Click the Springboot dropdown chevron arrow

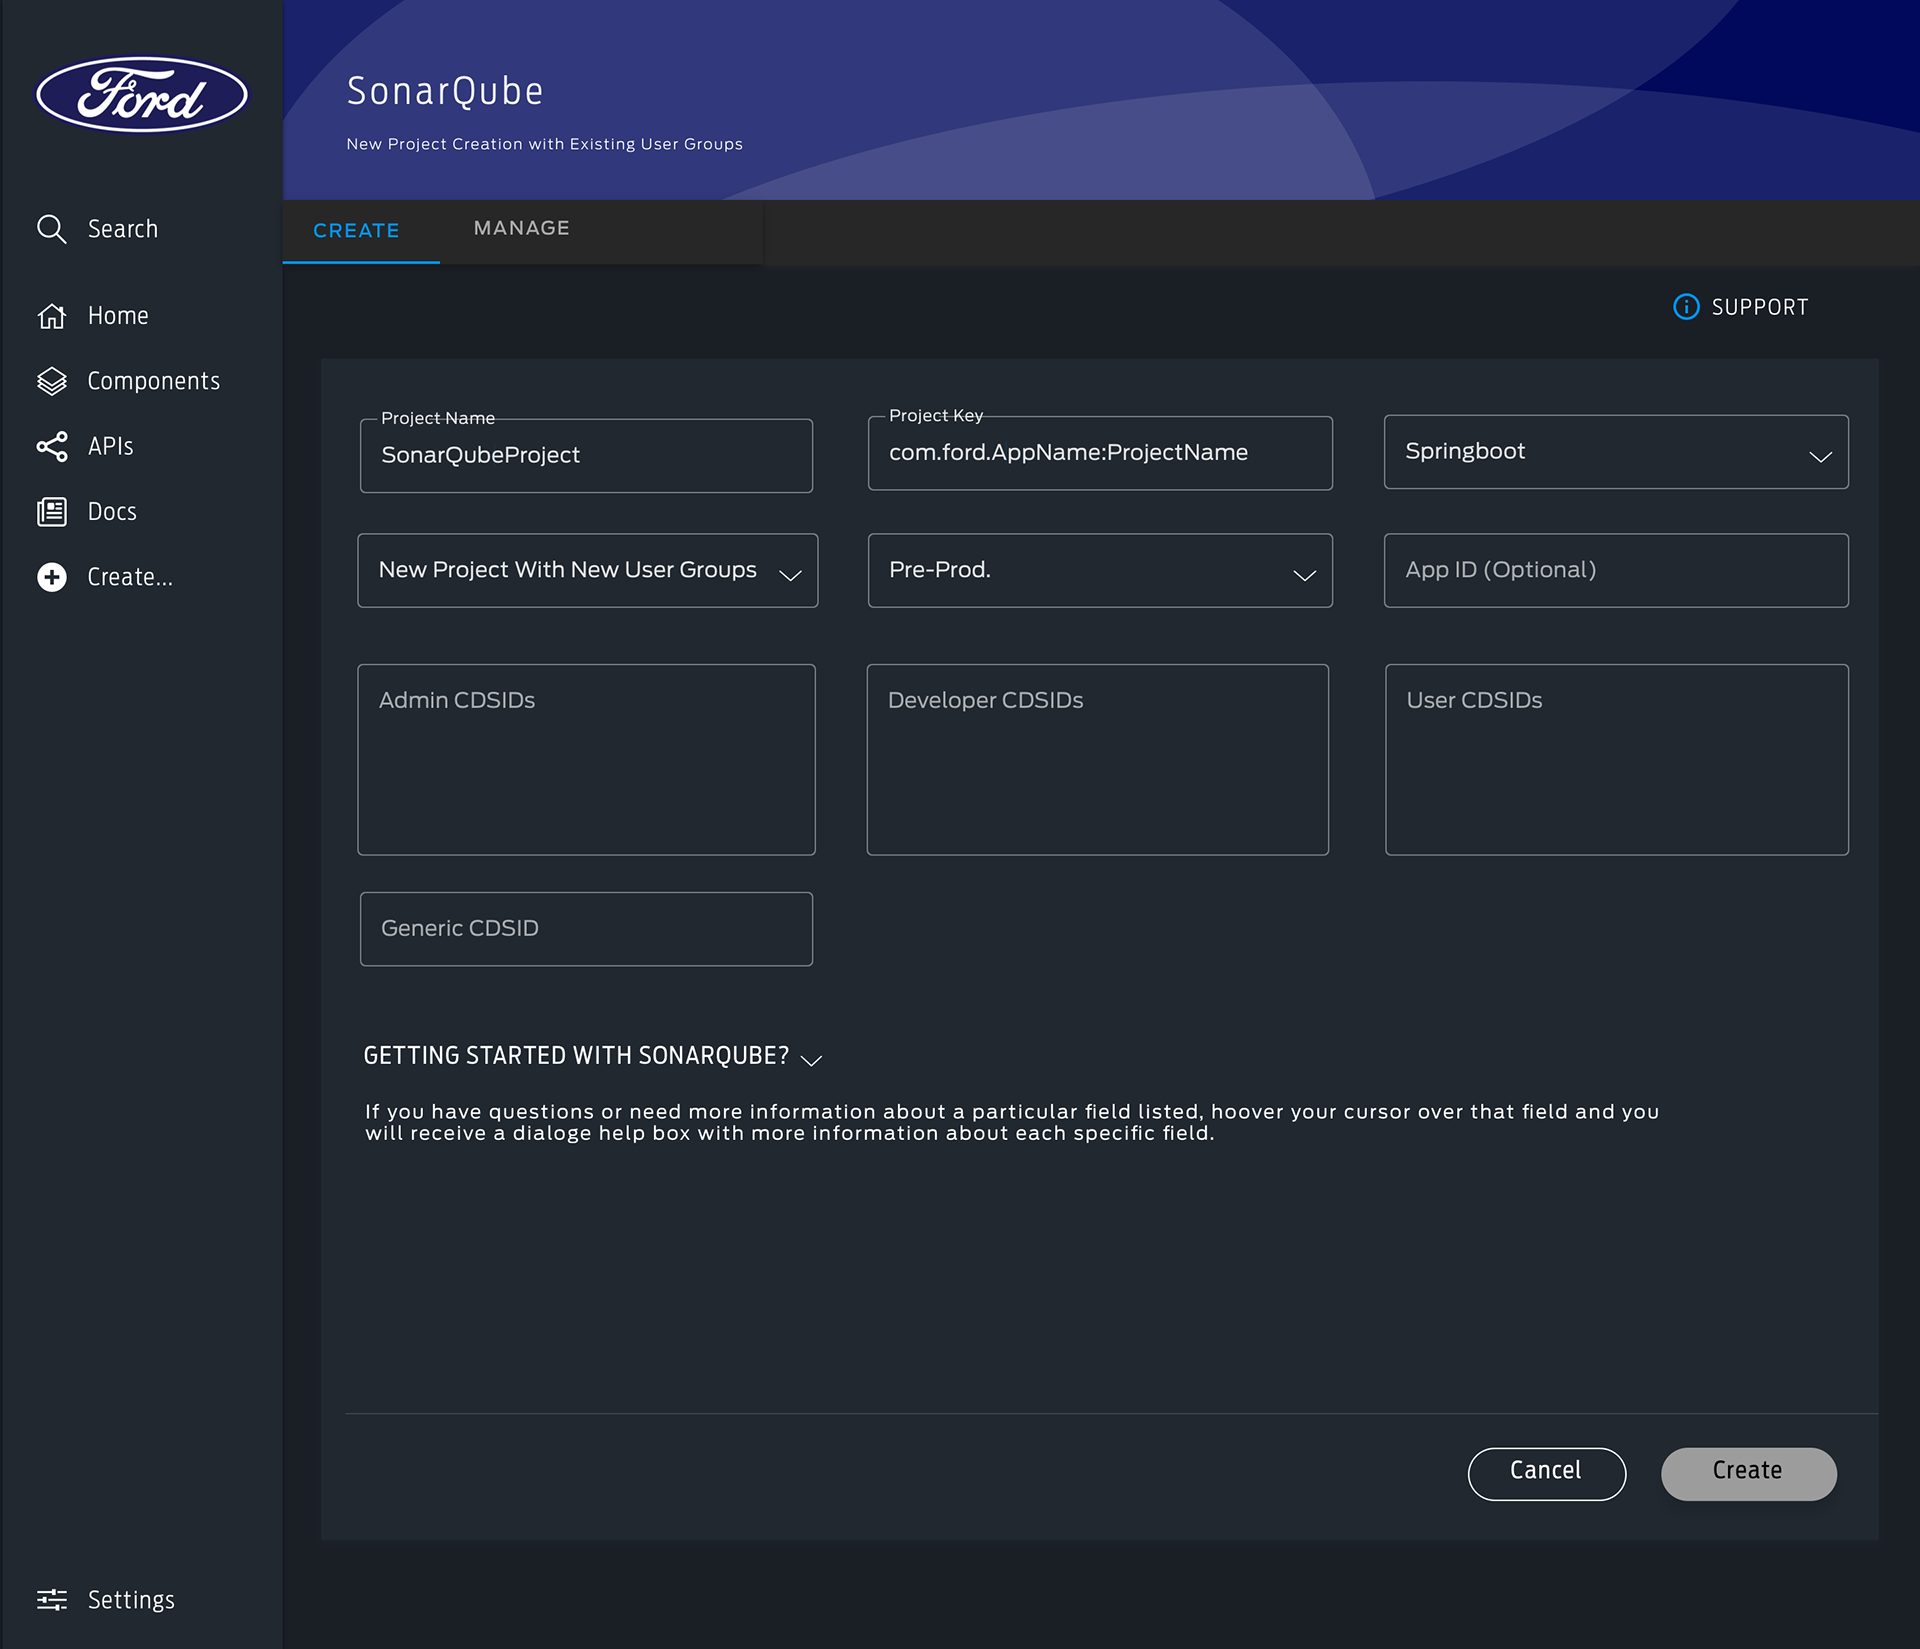tap(1820, 456)
